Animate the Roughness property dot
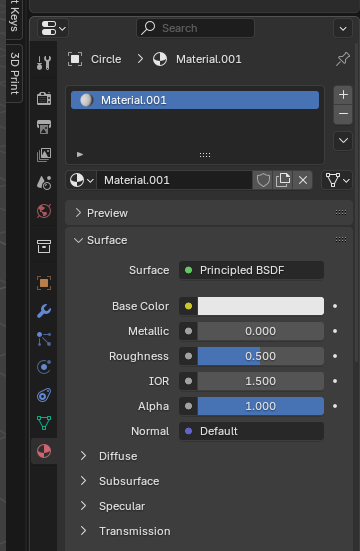360x551 pixels. 335,356
